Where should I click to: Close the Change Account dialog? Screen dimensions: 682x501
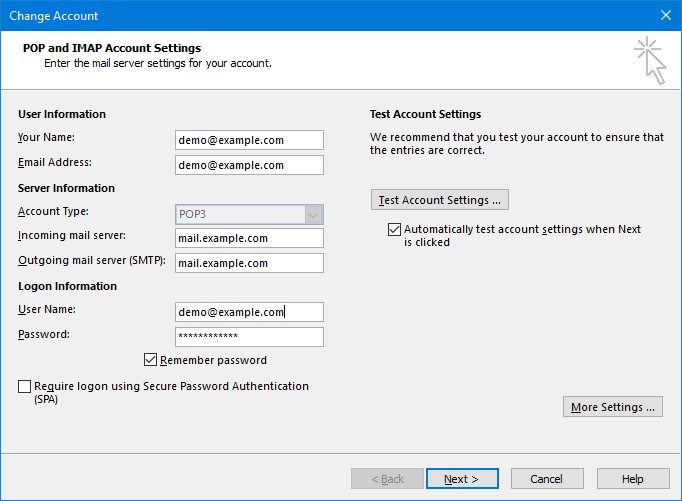[x=665, y=15]
